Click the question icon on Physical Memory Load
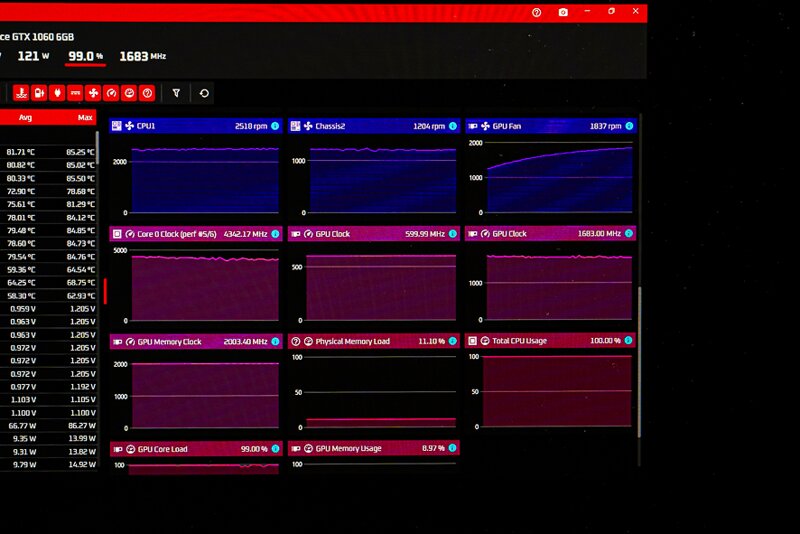Viewport: 800px width, 534px height. (295, 341)
